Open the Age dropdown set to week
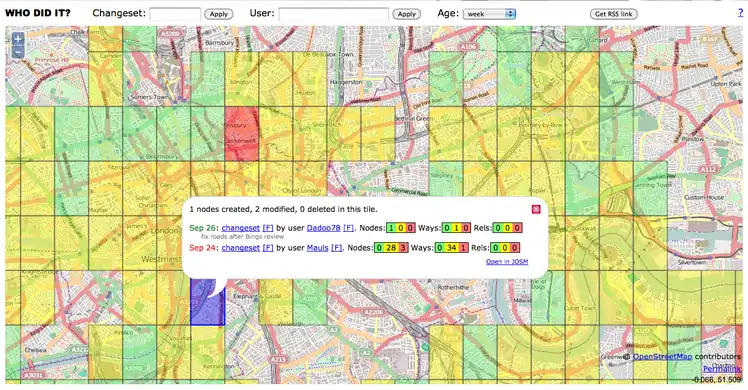The image size is (748, 390). point(489,14)
